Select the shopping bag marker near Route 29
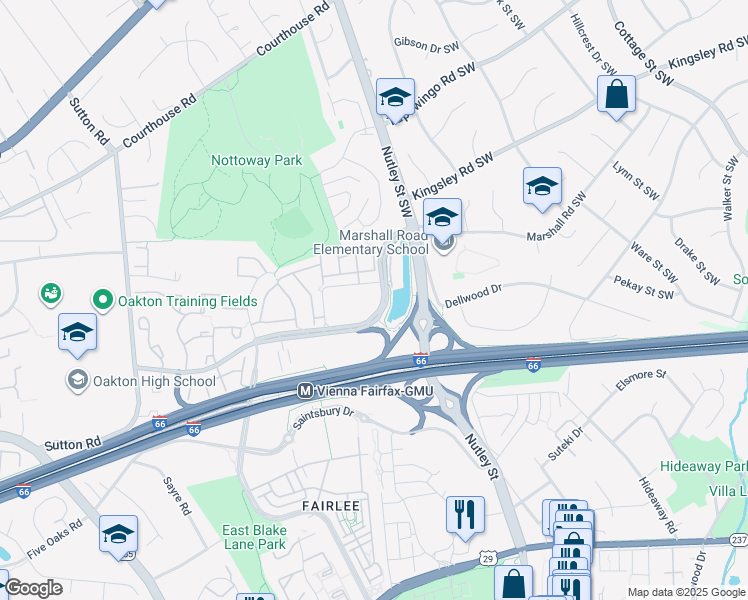Screen dimensions: 748x600 513,582
